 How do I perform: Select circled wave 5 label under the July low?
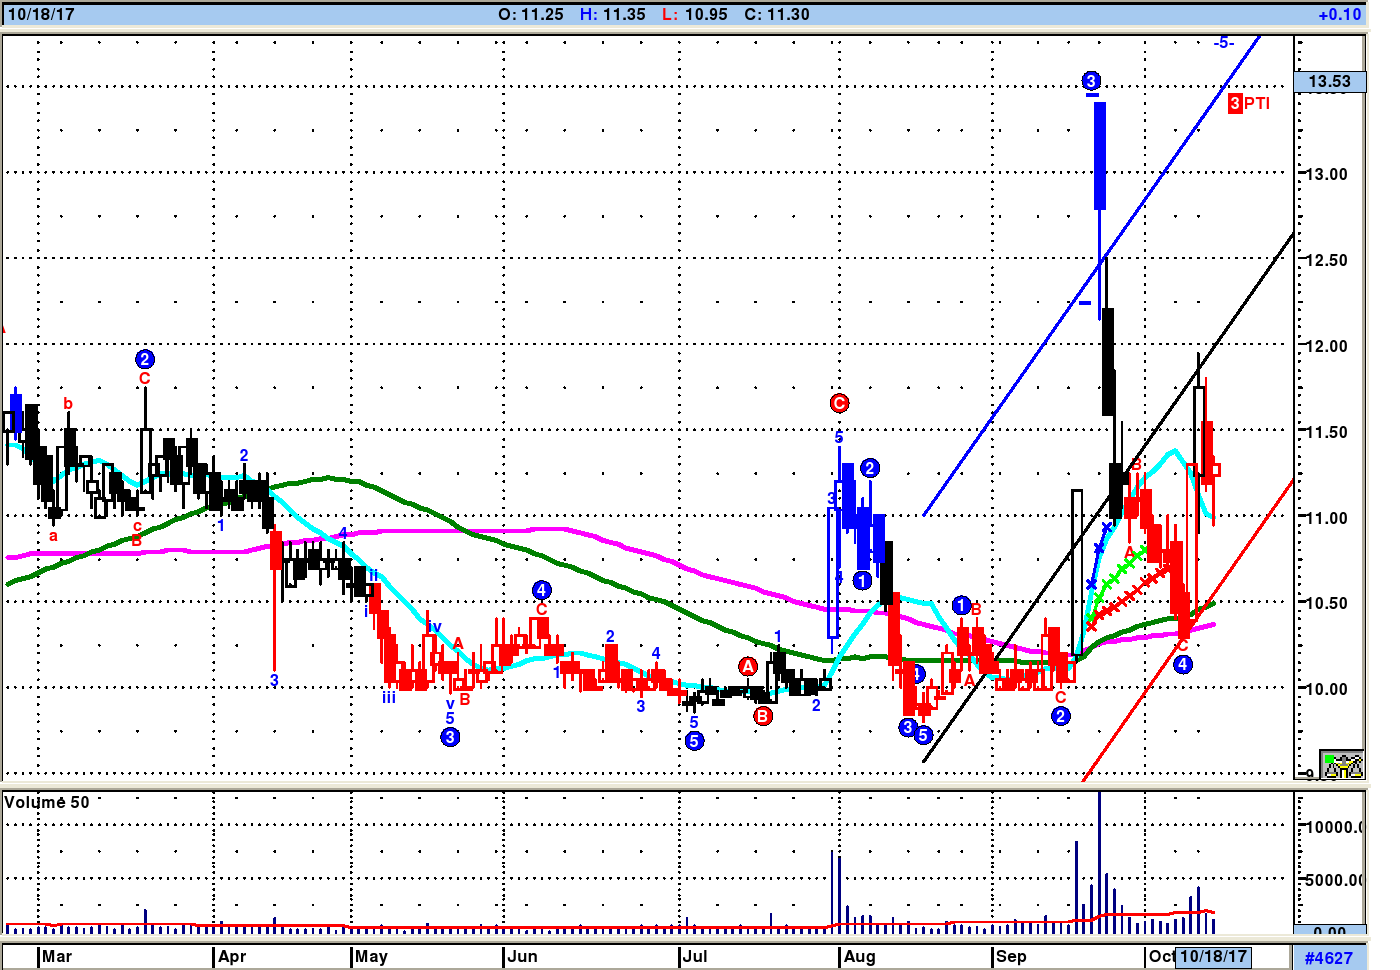694,741
